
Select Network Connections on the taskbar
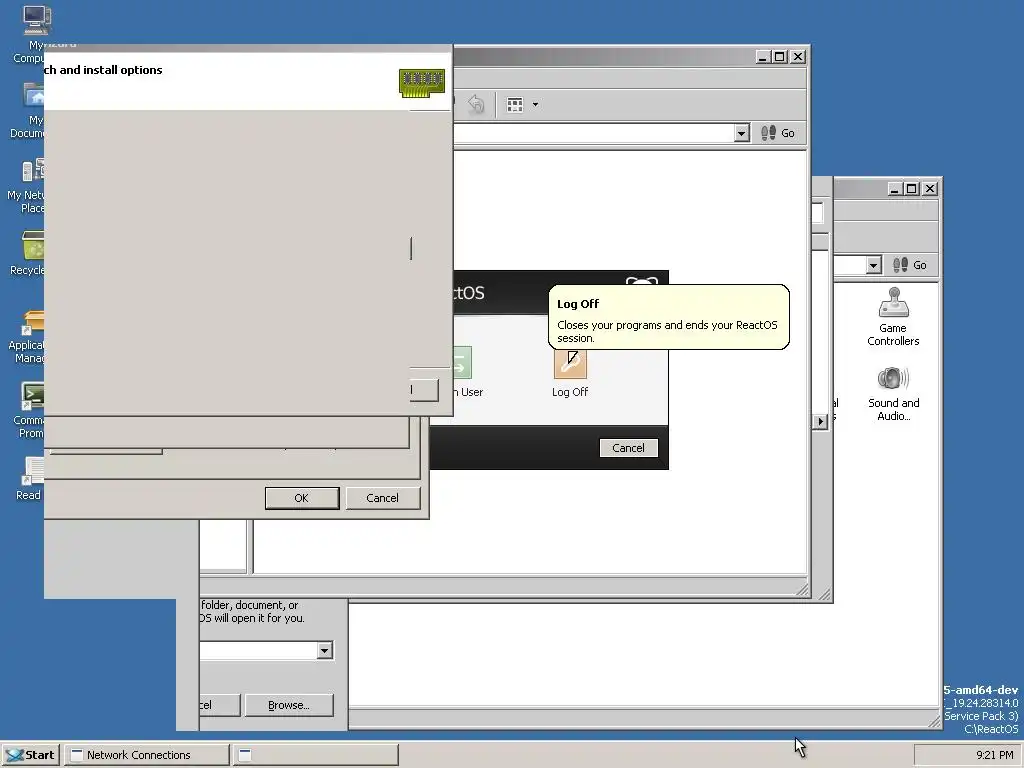point(147,755)
